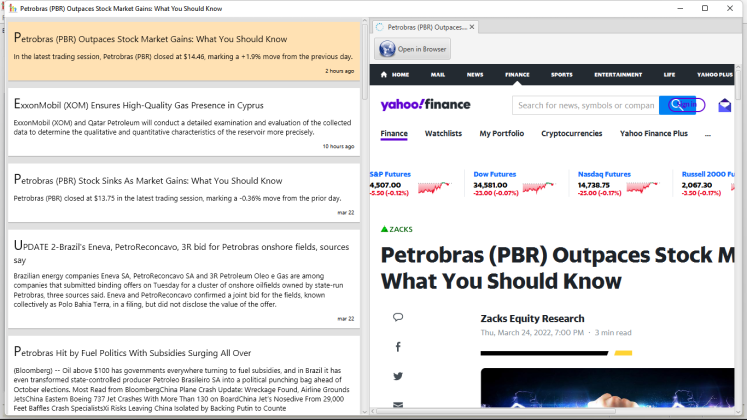Click the Home house icon in Yahoo nav

(x=384, y=74)
